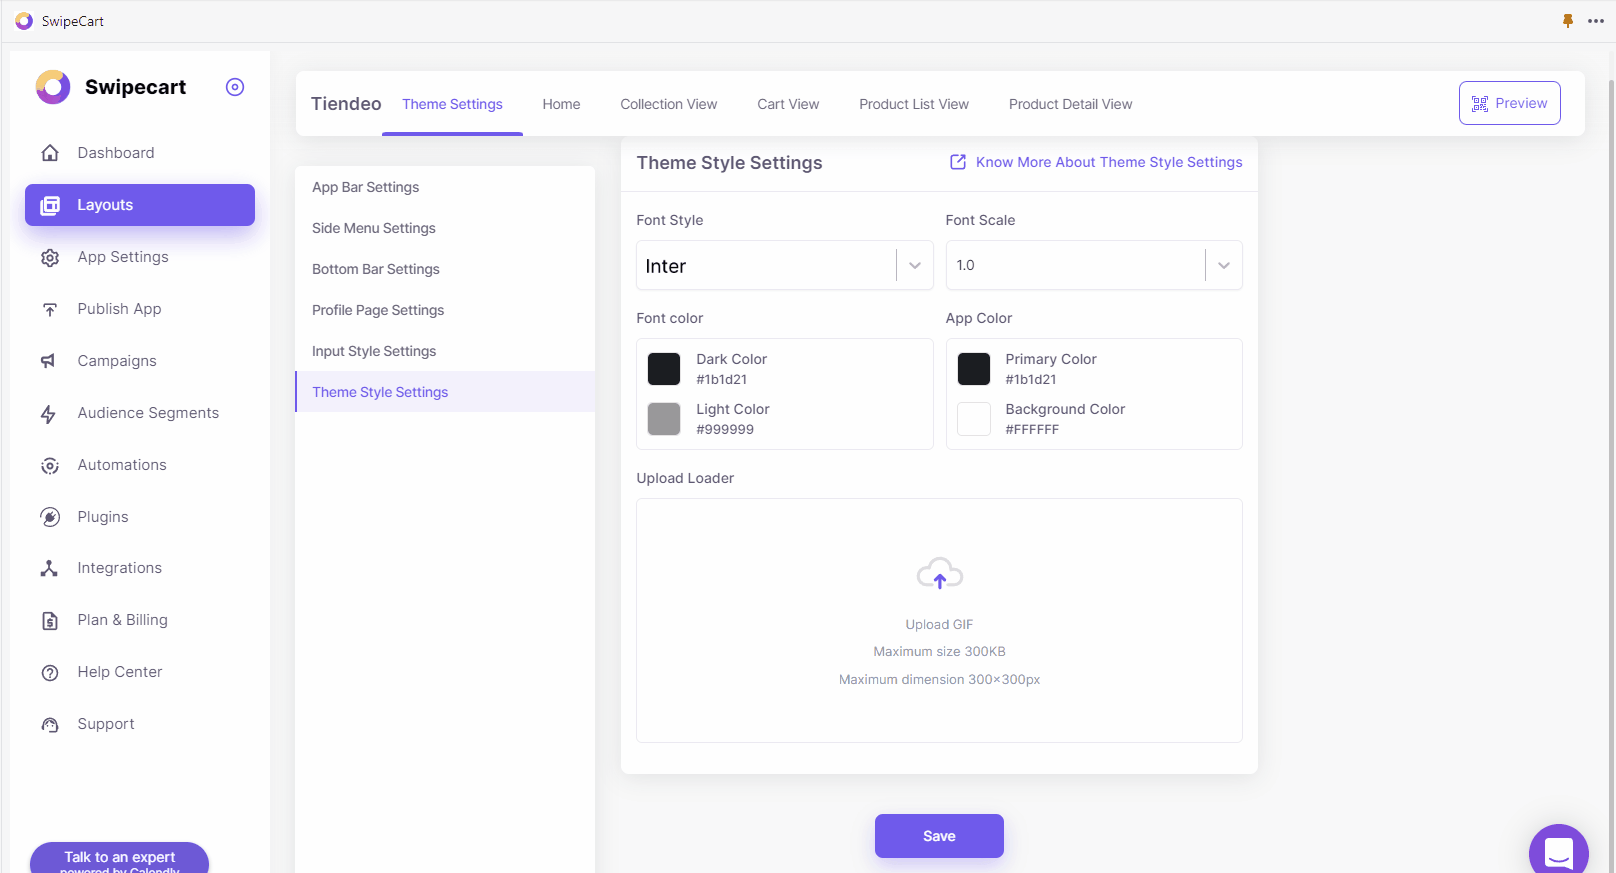Open Campaigns in sidebar
This screenshot has width=1616, height=873.
140,361
